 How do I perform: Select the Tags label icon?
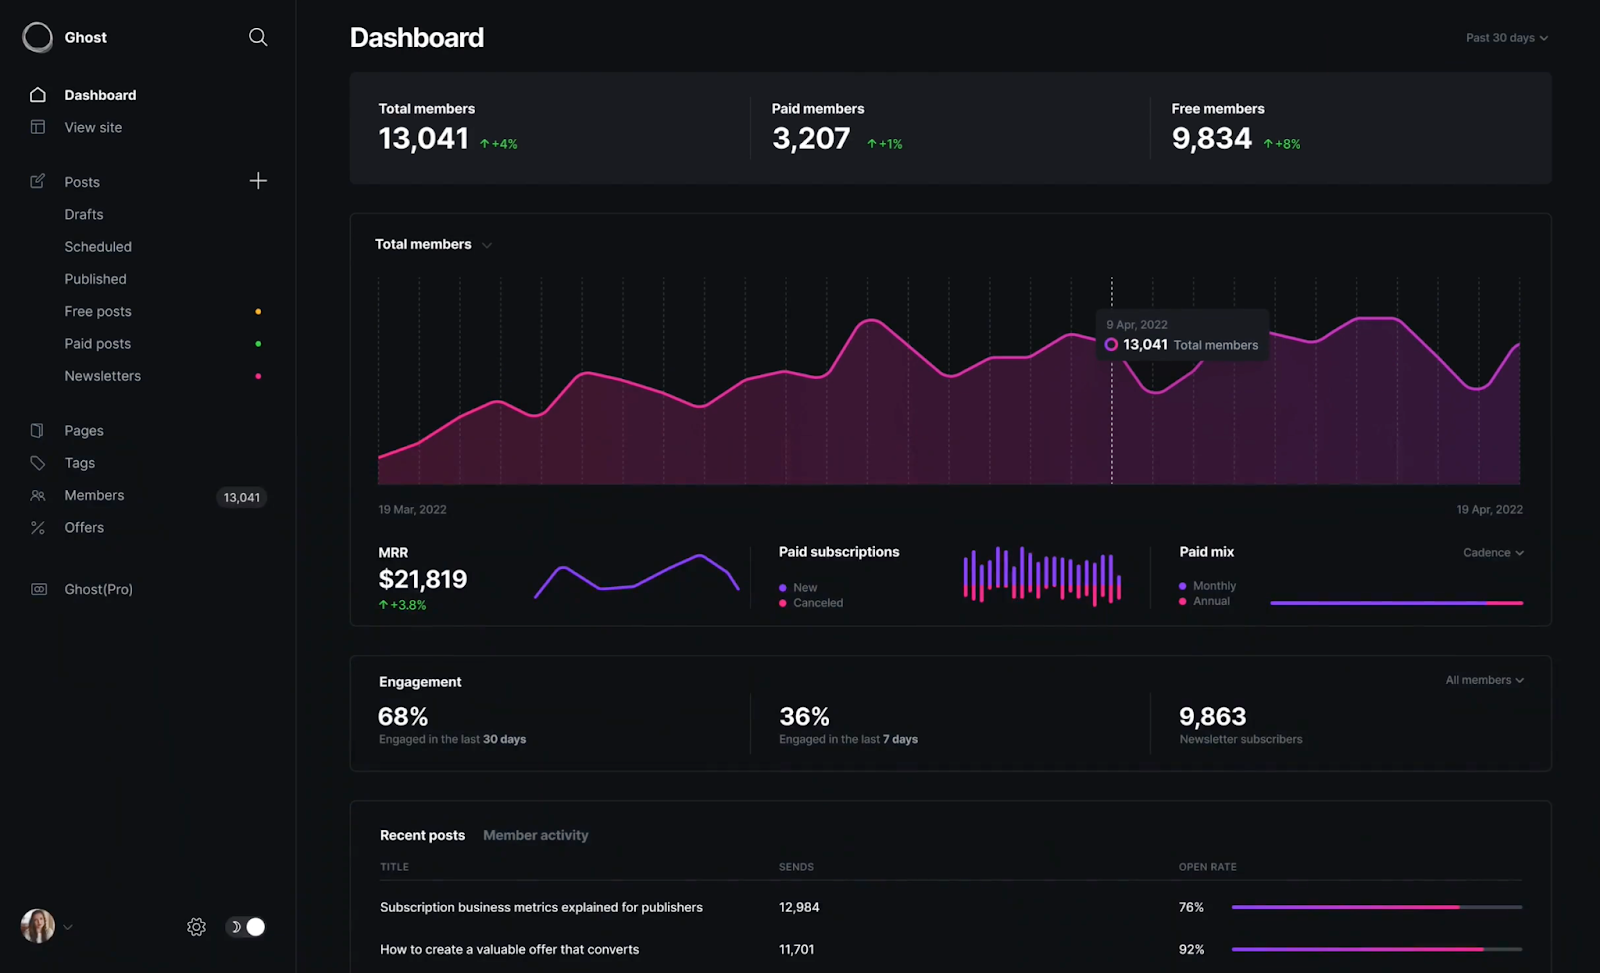[37, 462]
